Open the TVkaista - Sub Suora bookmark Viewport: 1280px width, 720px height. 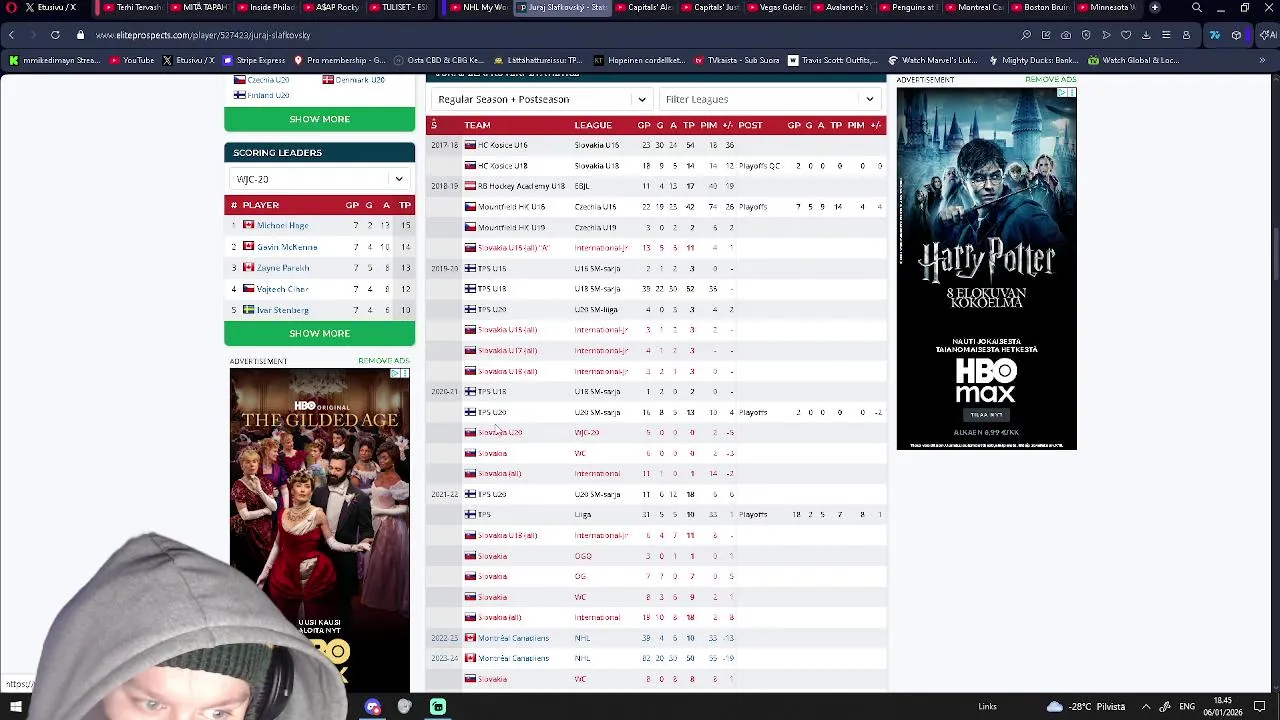738,60
